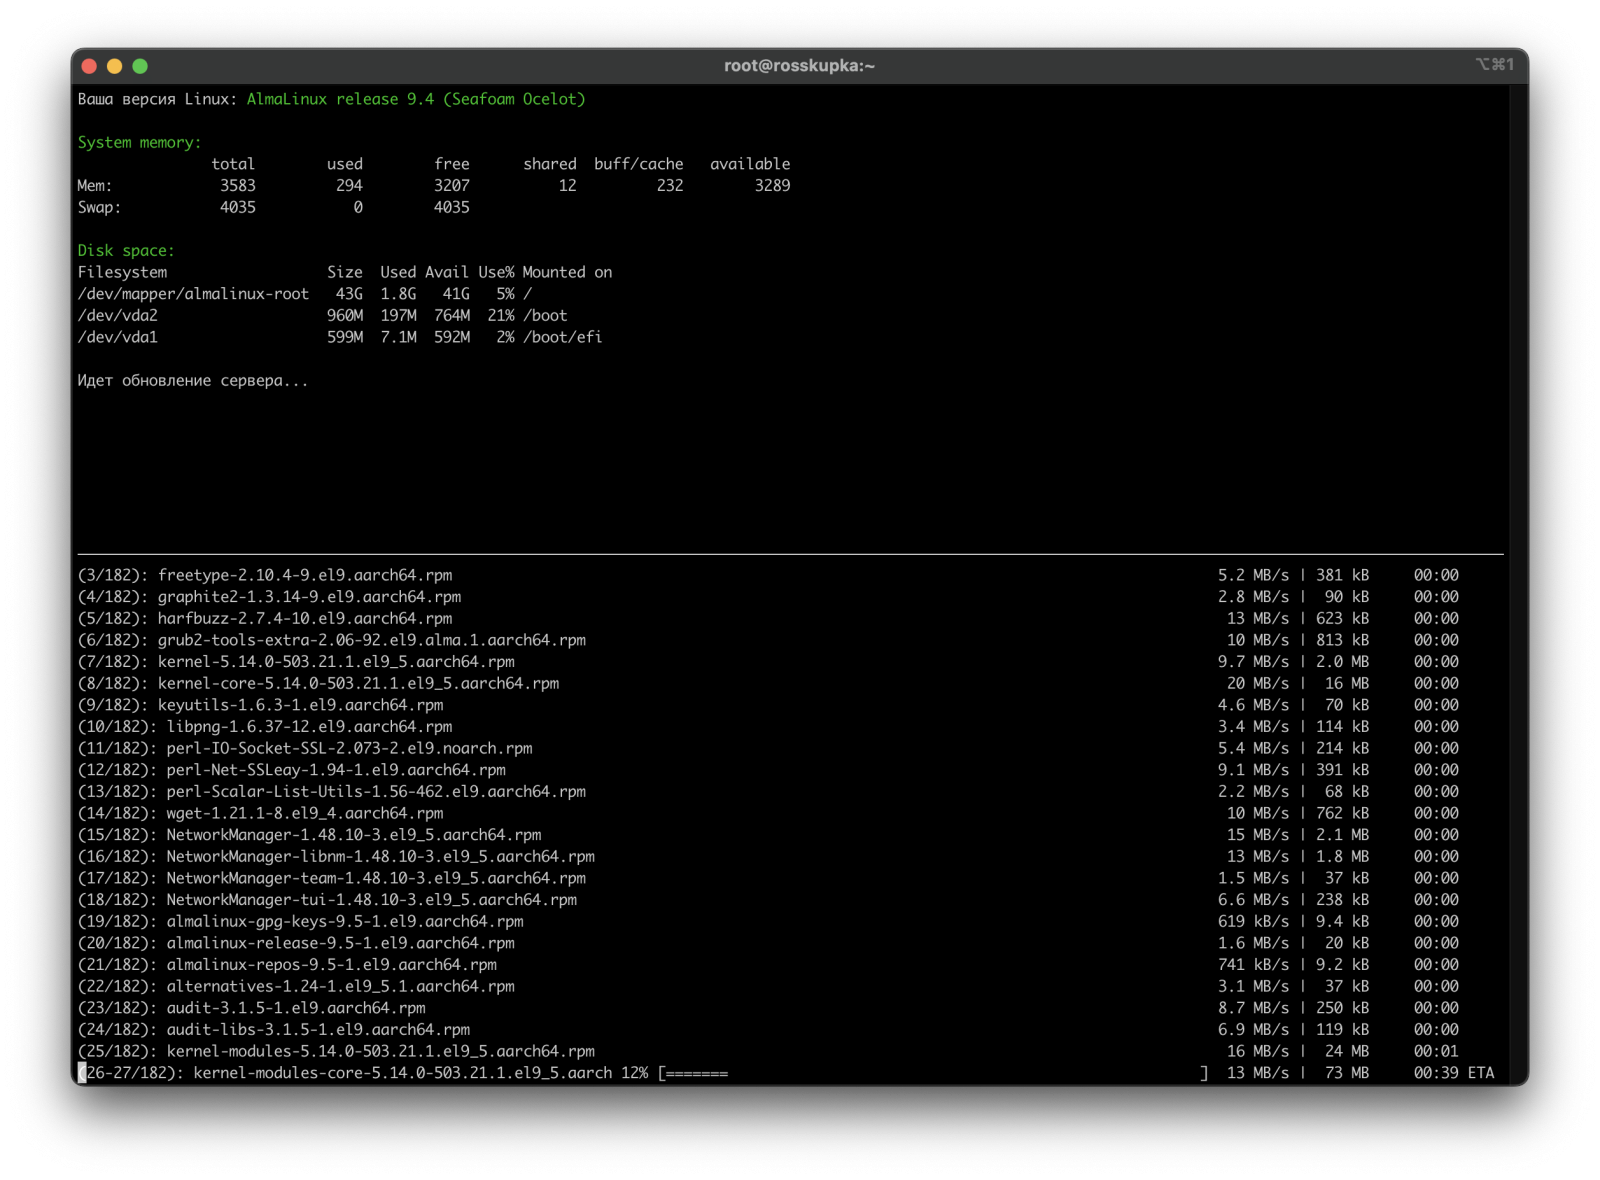Click the grub2-tools-extra package name
The width and height of the screenshot is (1600, 1180).
point(372,640)
